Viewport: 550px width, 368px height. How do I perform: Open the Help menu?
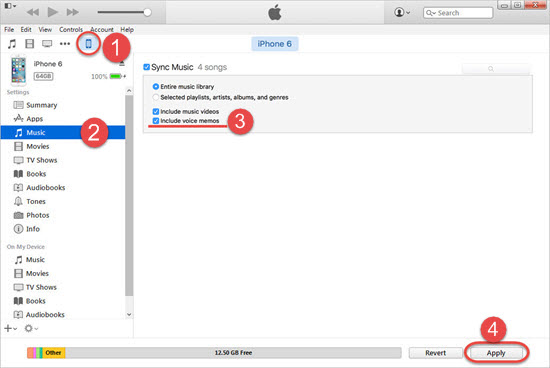(127, 29)
